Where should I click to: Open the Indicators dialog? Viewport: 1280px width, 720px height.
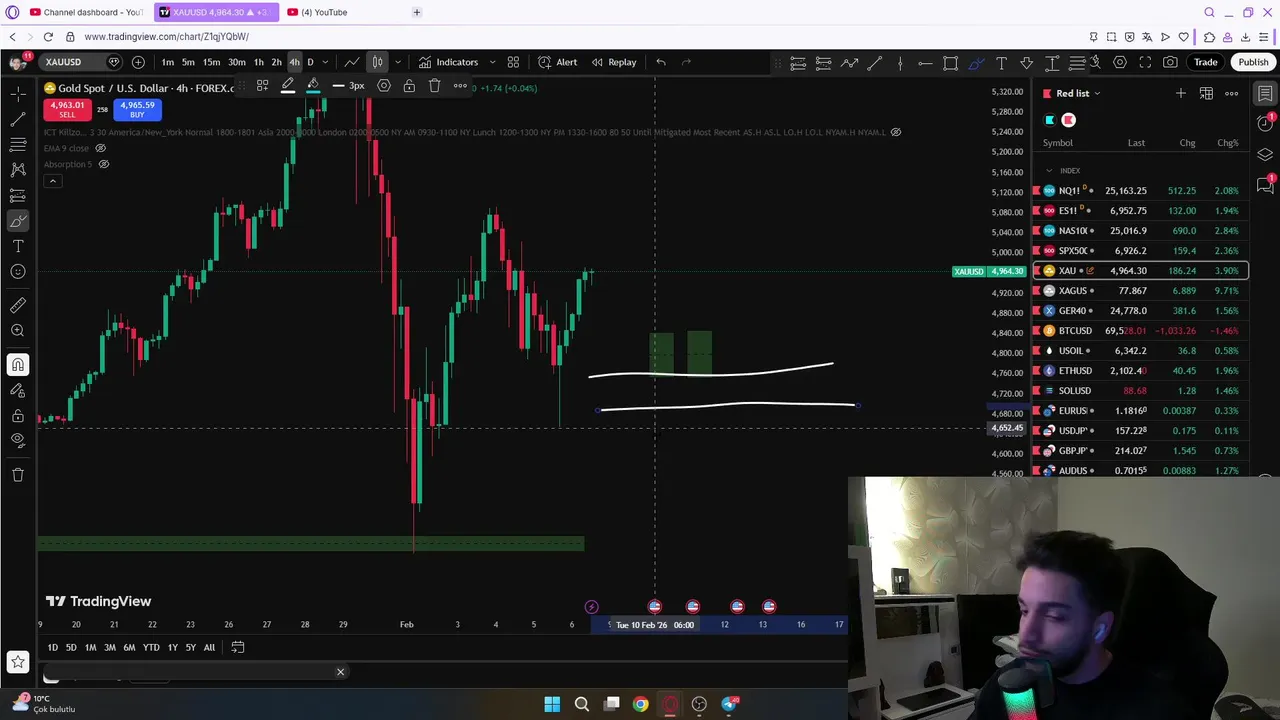tap(448, 62)
